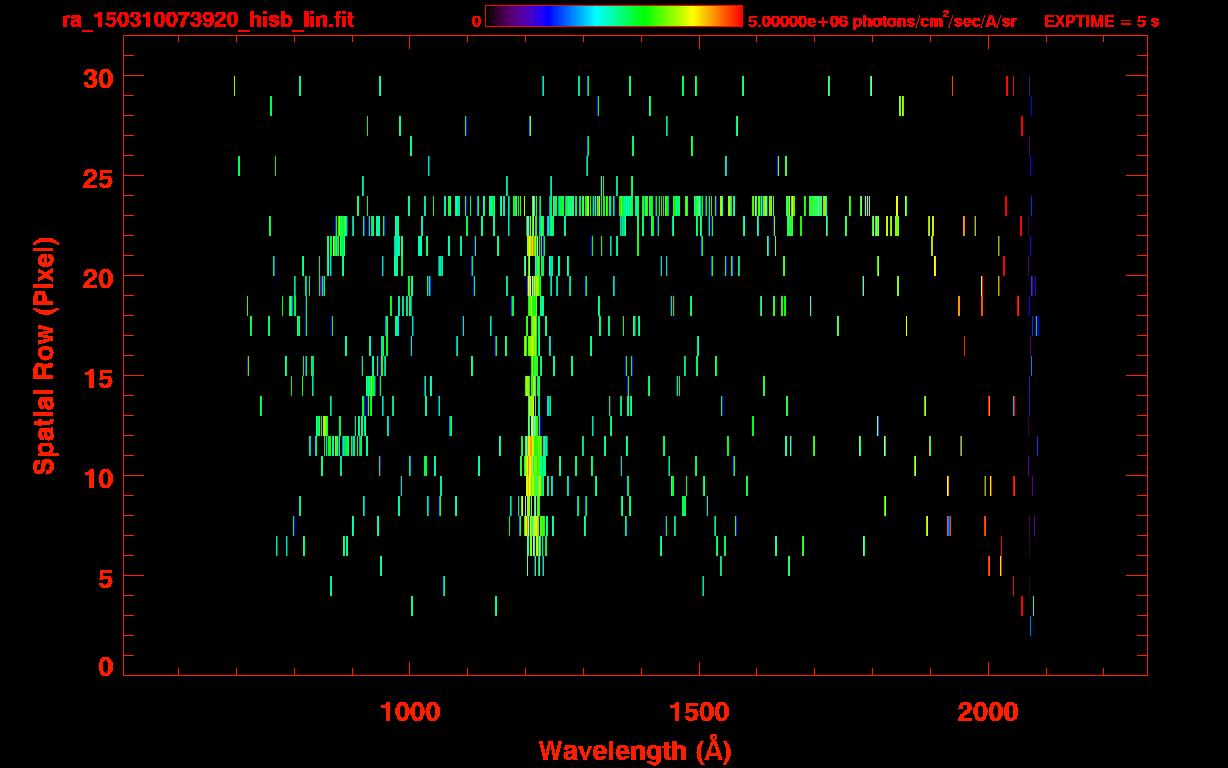Click the 0 spatial row tick label
The width and height of the screenshot is (1228, 768).
pyautogui.click(x=106, y=667)
